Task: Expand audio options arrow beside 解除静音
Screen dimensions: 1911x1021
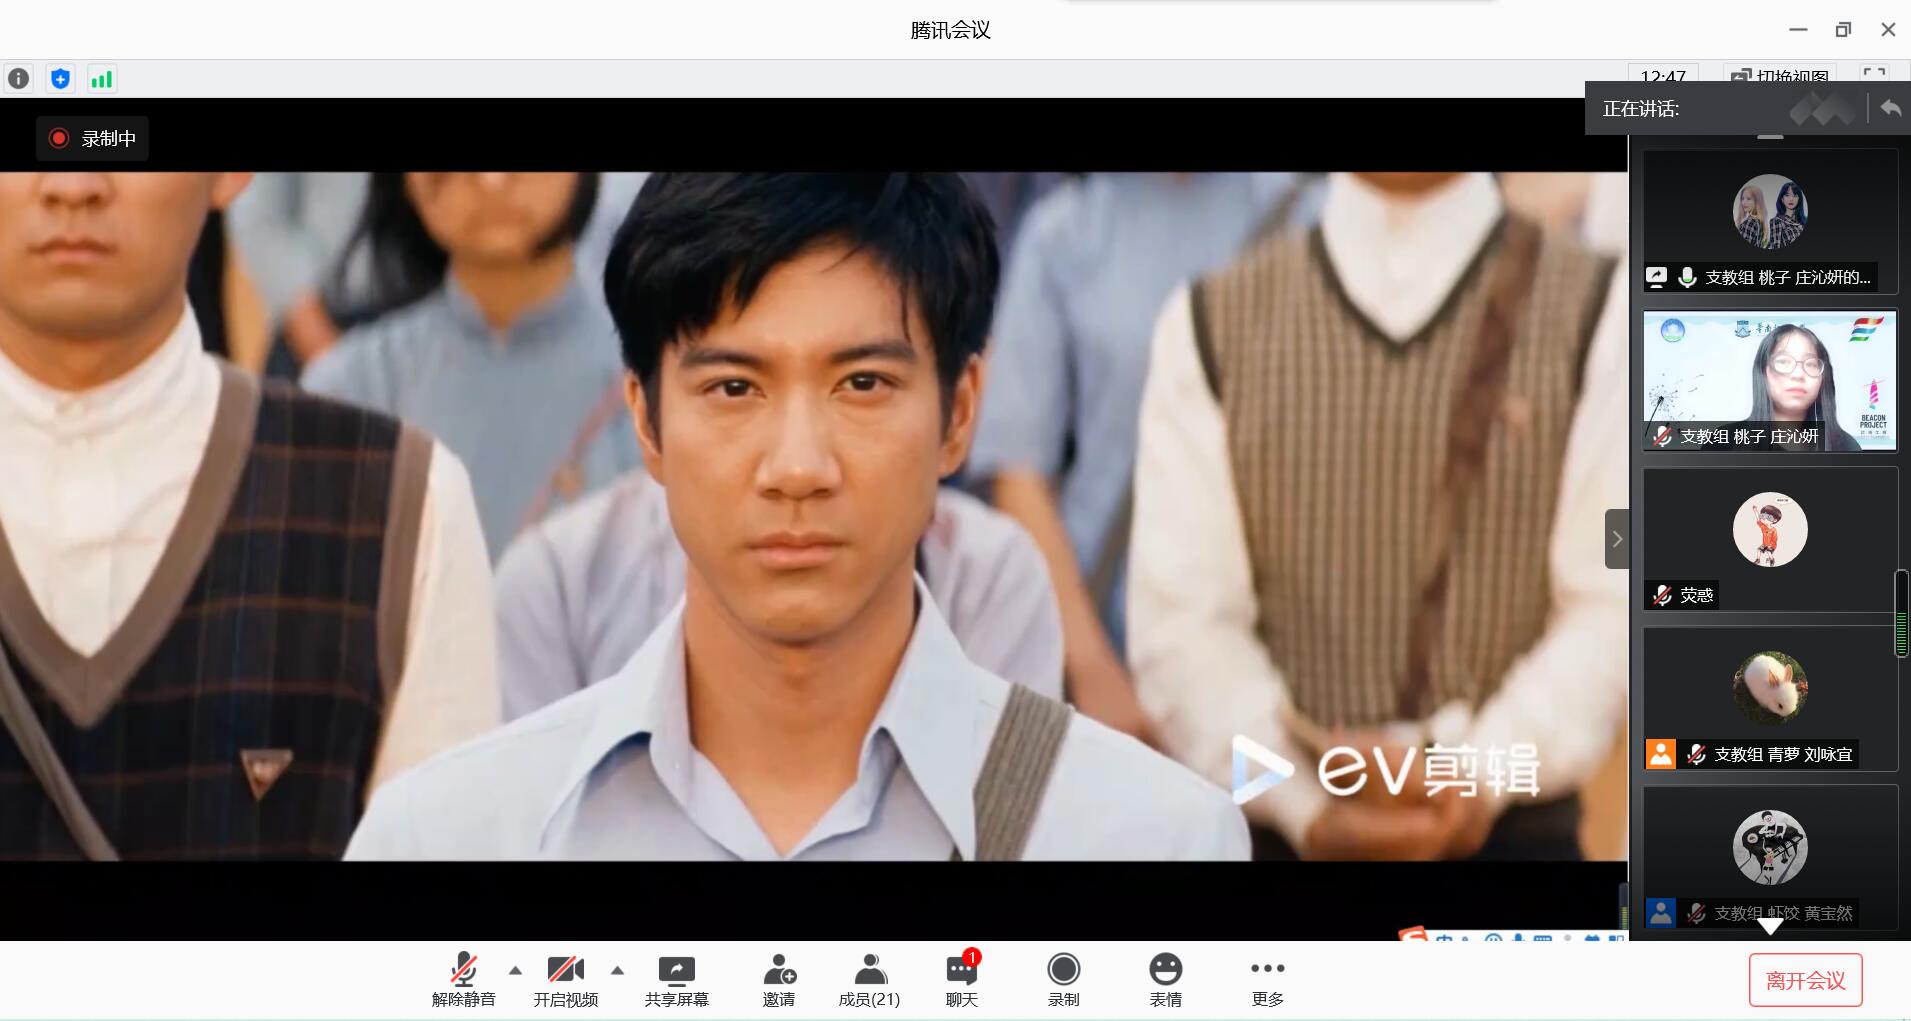Action: tap(515, 970)
